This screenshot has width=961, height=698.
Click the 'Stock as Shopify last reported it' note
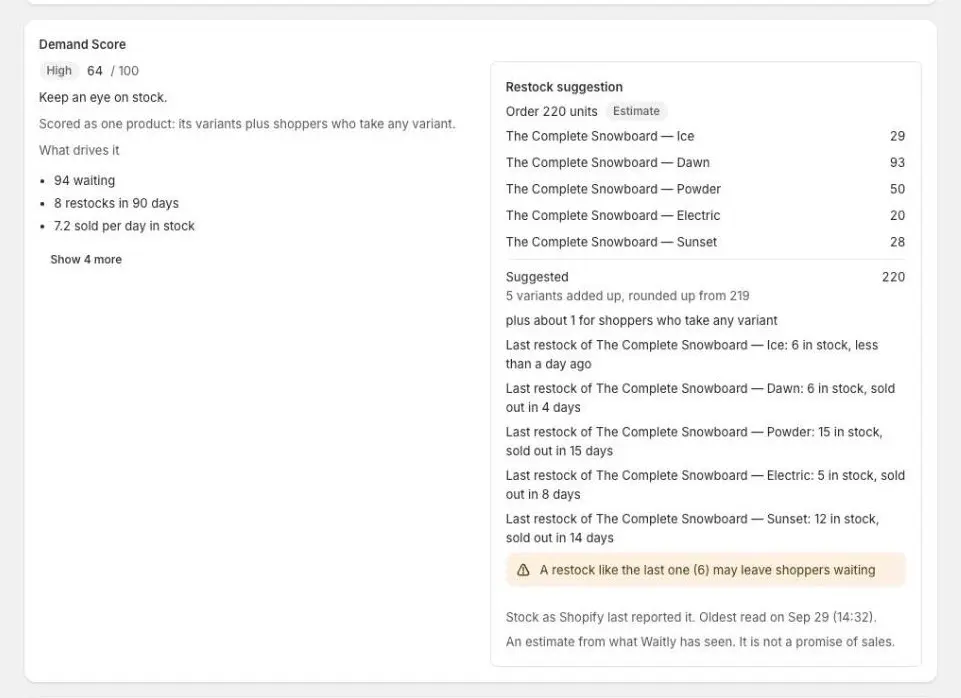691,617
